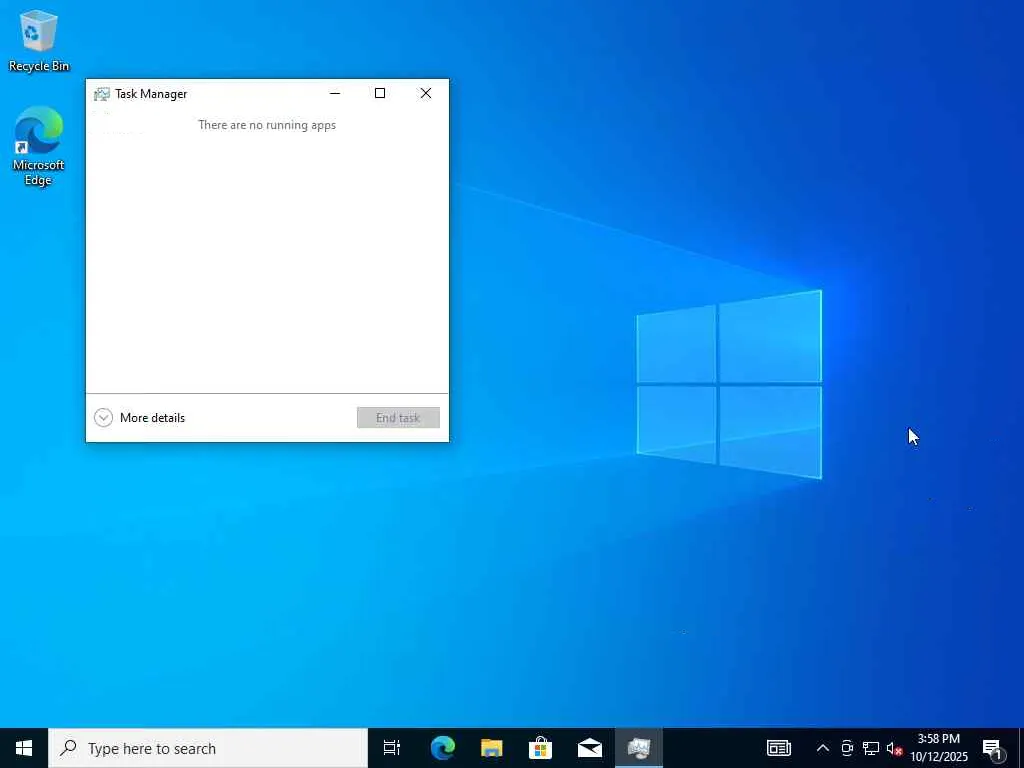Select the Microsoft Edge desktop shortcut
Image resolution: width=1024 pixels, height=768 pixels.
coord(39,146)
